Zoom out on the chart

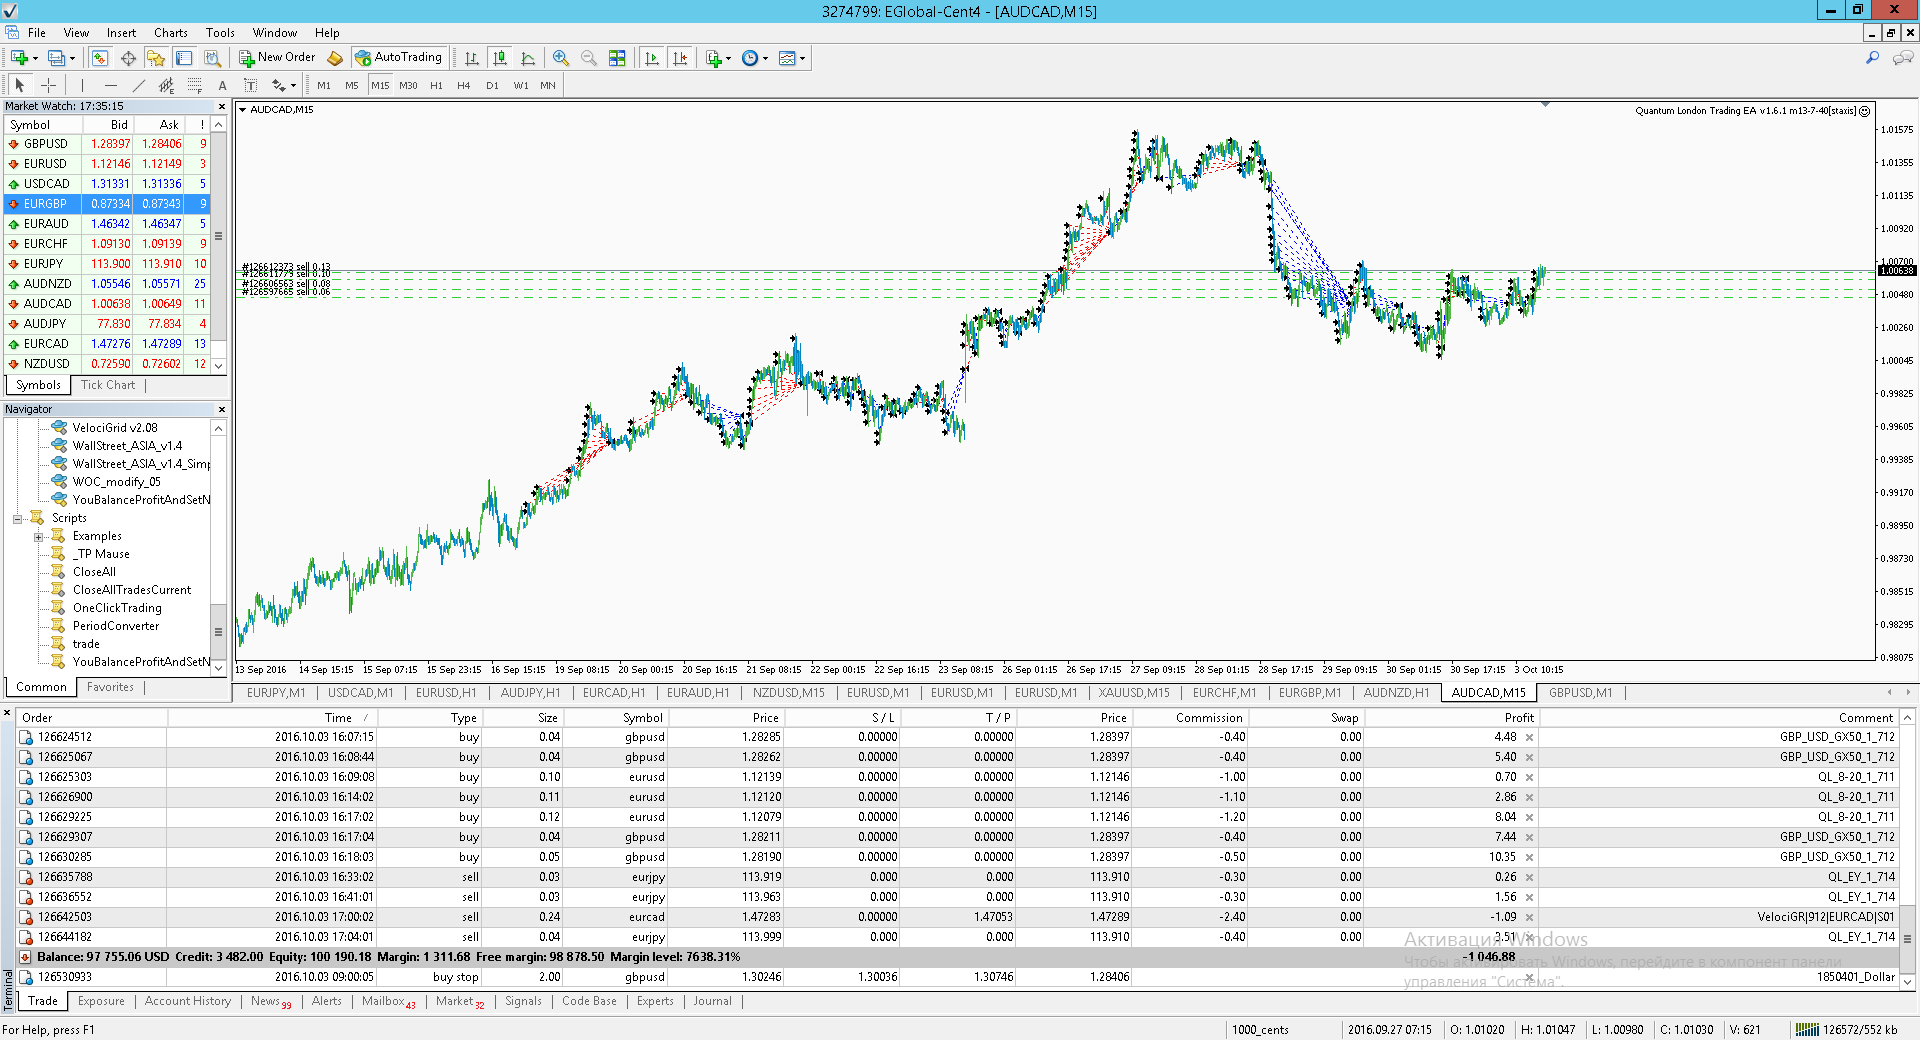click(x=589, y=58)
